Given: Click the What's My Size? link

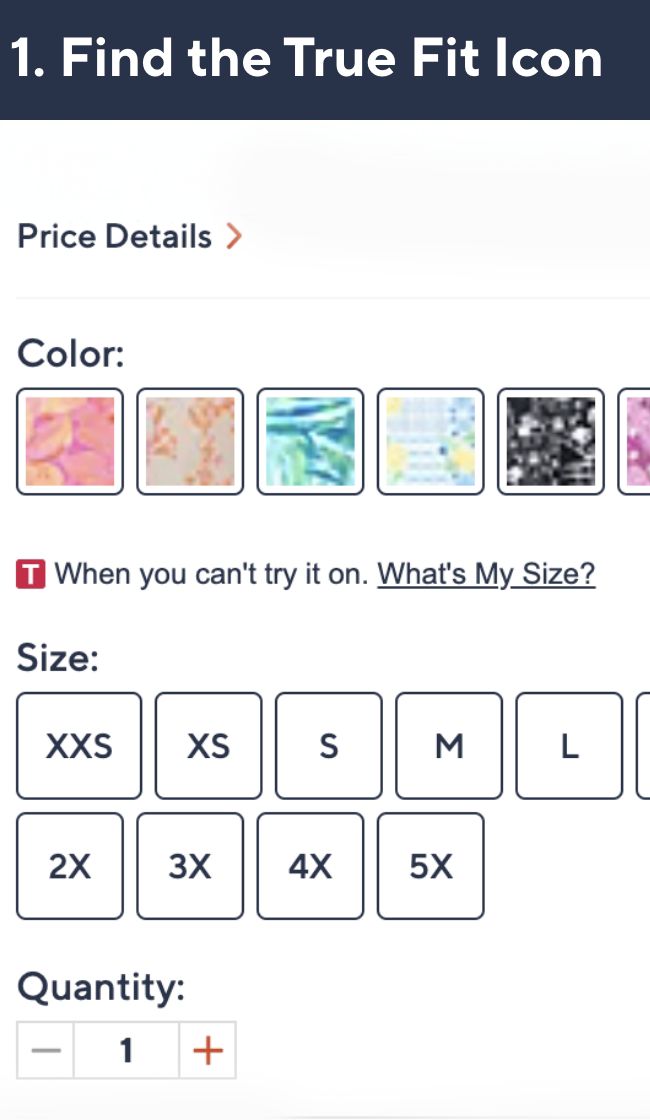Looking at the screenshot, I should pos(486,574).
